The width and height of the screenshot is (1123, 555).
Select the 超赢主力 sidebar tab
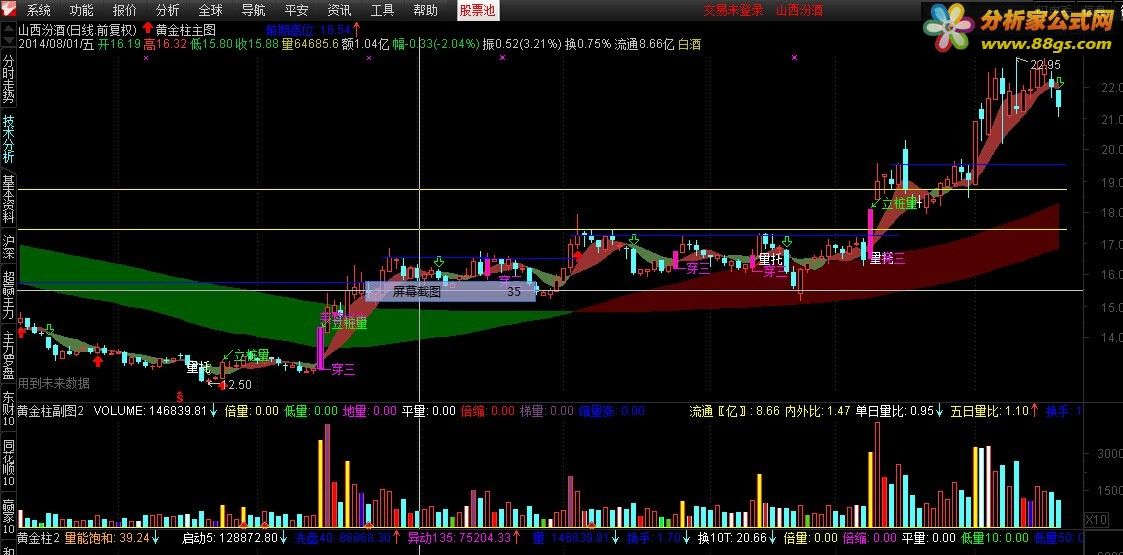pyautogui.click(x=9, y=296)
